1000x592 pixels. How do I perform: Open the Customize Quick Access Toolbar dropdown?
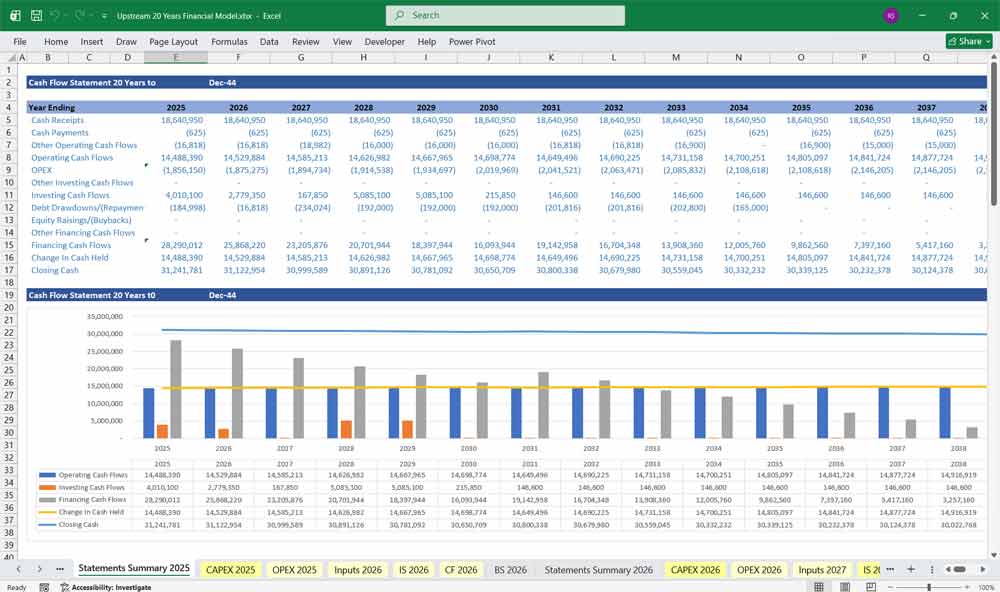pyautogui.click(x=104, y=14)
